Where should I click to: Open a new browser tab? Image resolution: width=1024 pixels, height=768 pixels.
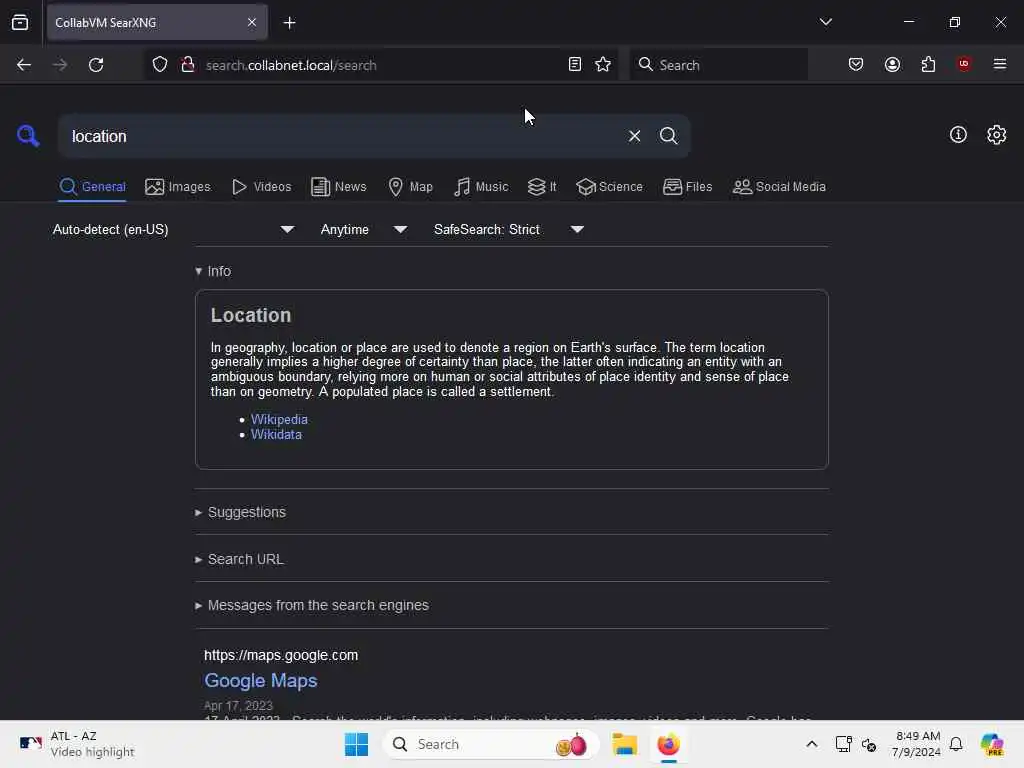pos(289,23)
